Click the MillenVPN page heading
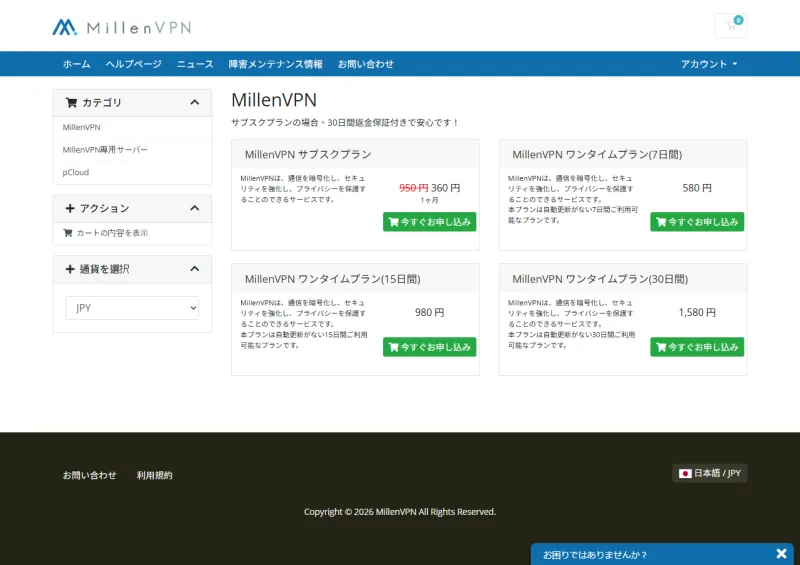 click(274, 100)
